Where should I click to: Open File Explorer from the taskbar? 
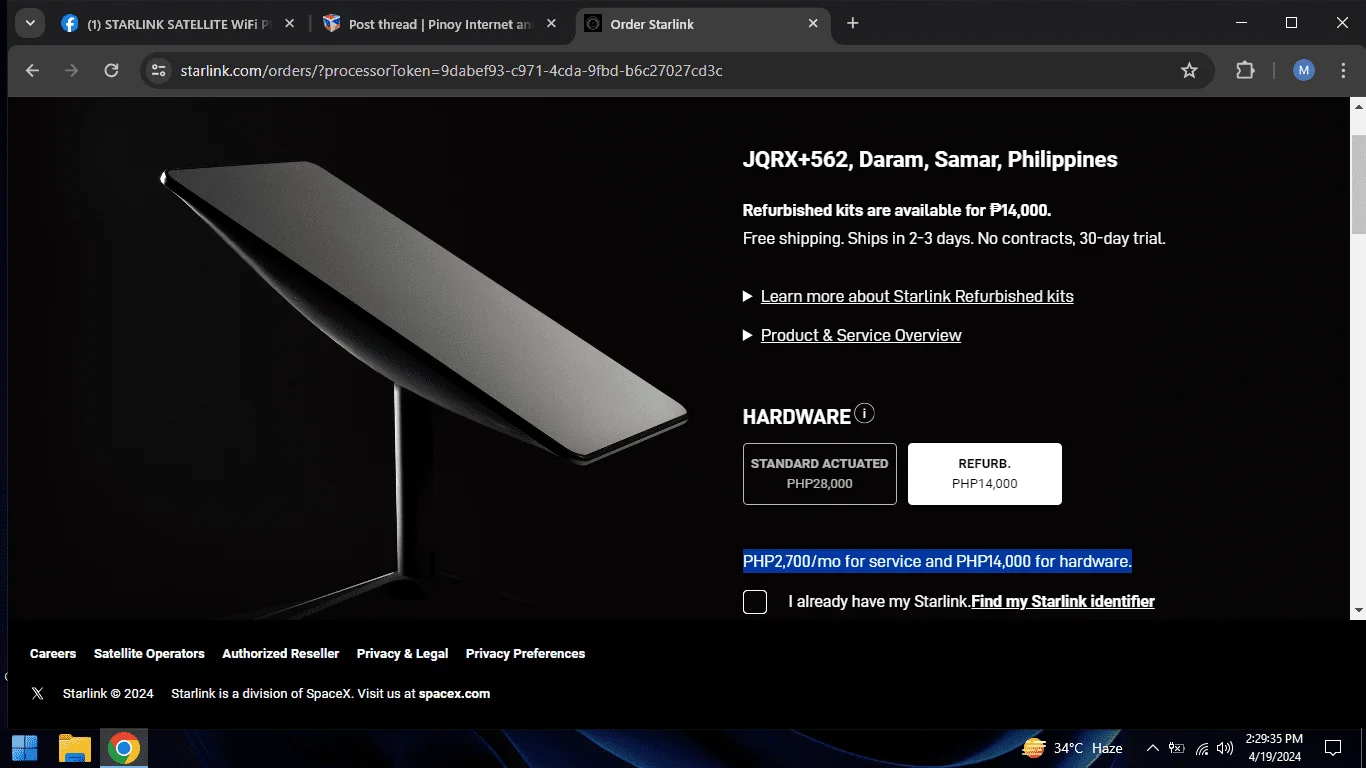75,748
